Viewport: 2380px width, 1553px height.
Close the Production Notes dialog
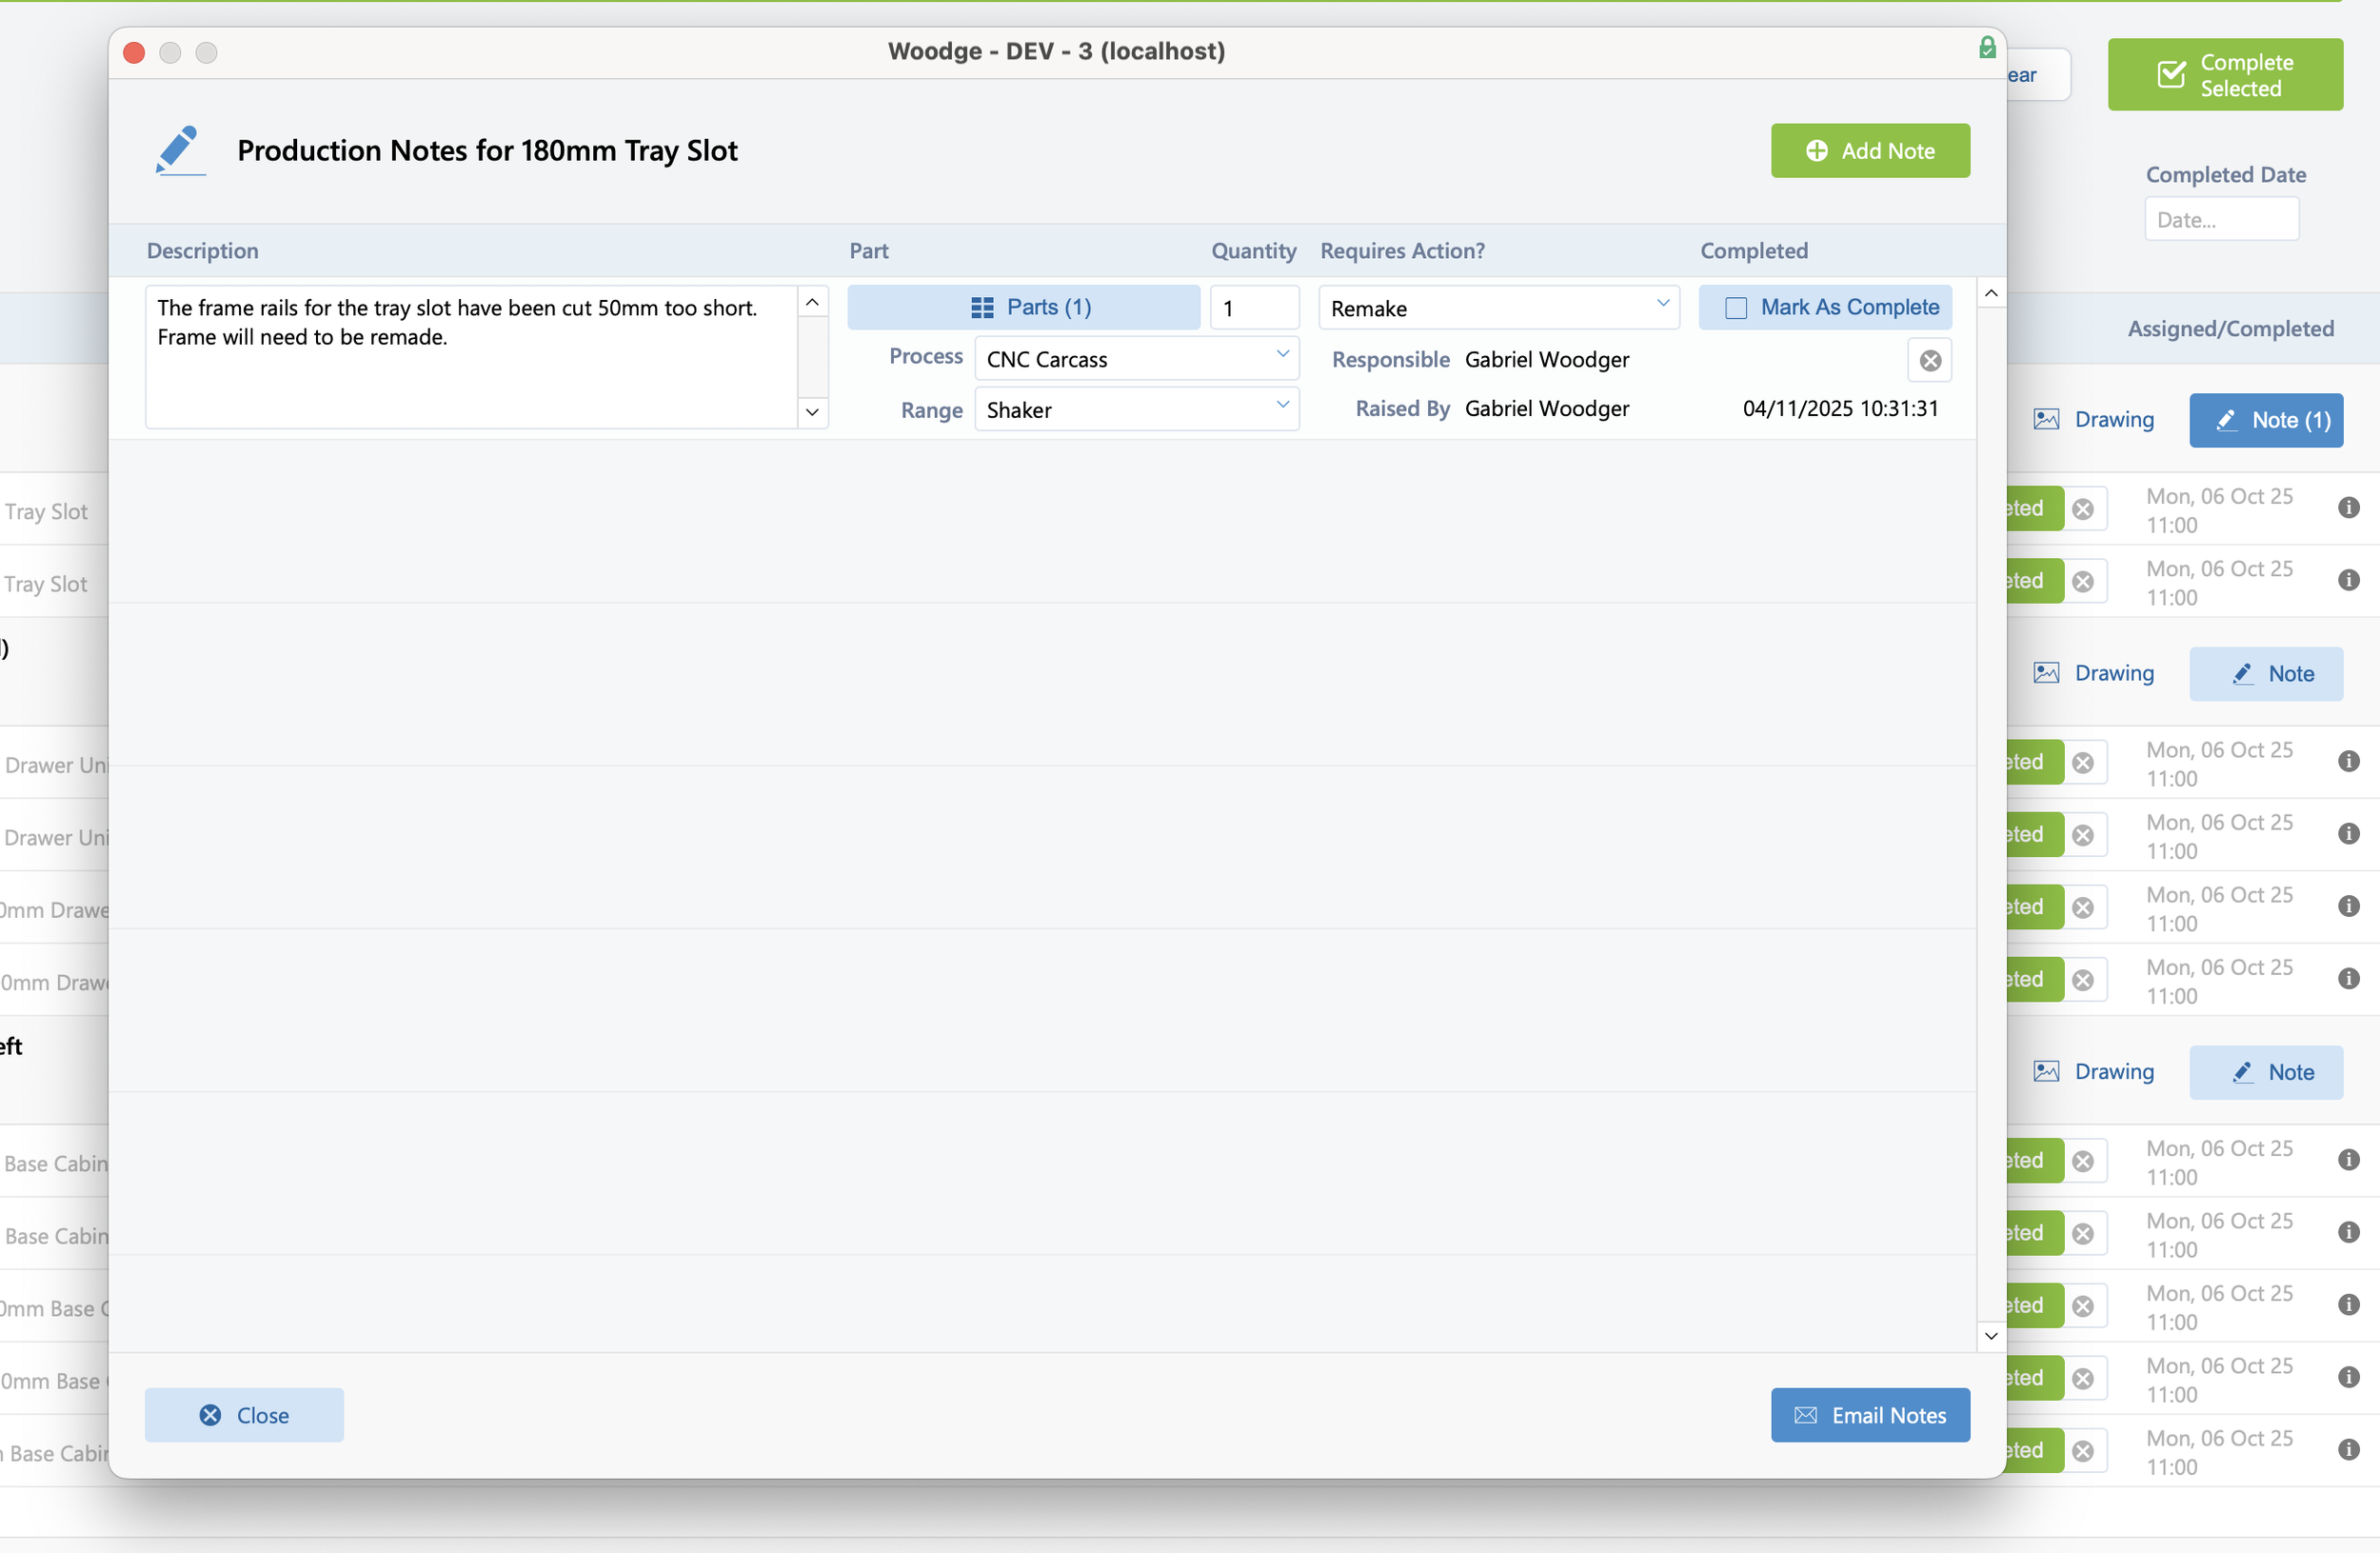point(244,1415)
